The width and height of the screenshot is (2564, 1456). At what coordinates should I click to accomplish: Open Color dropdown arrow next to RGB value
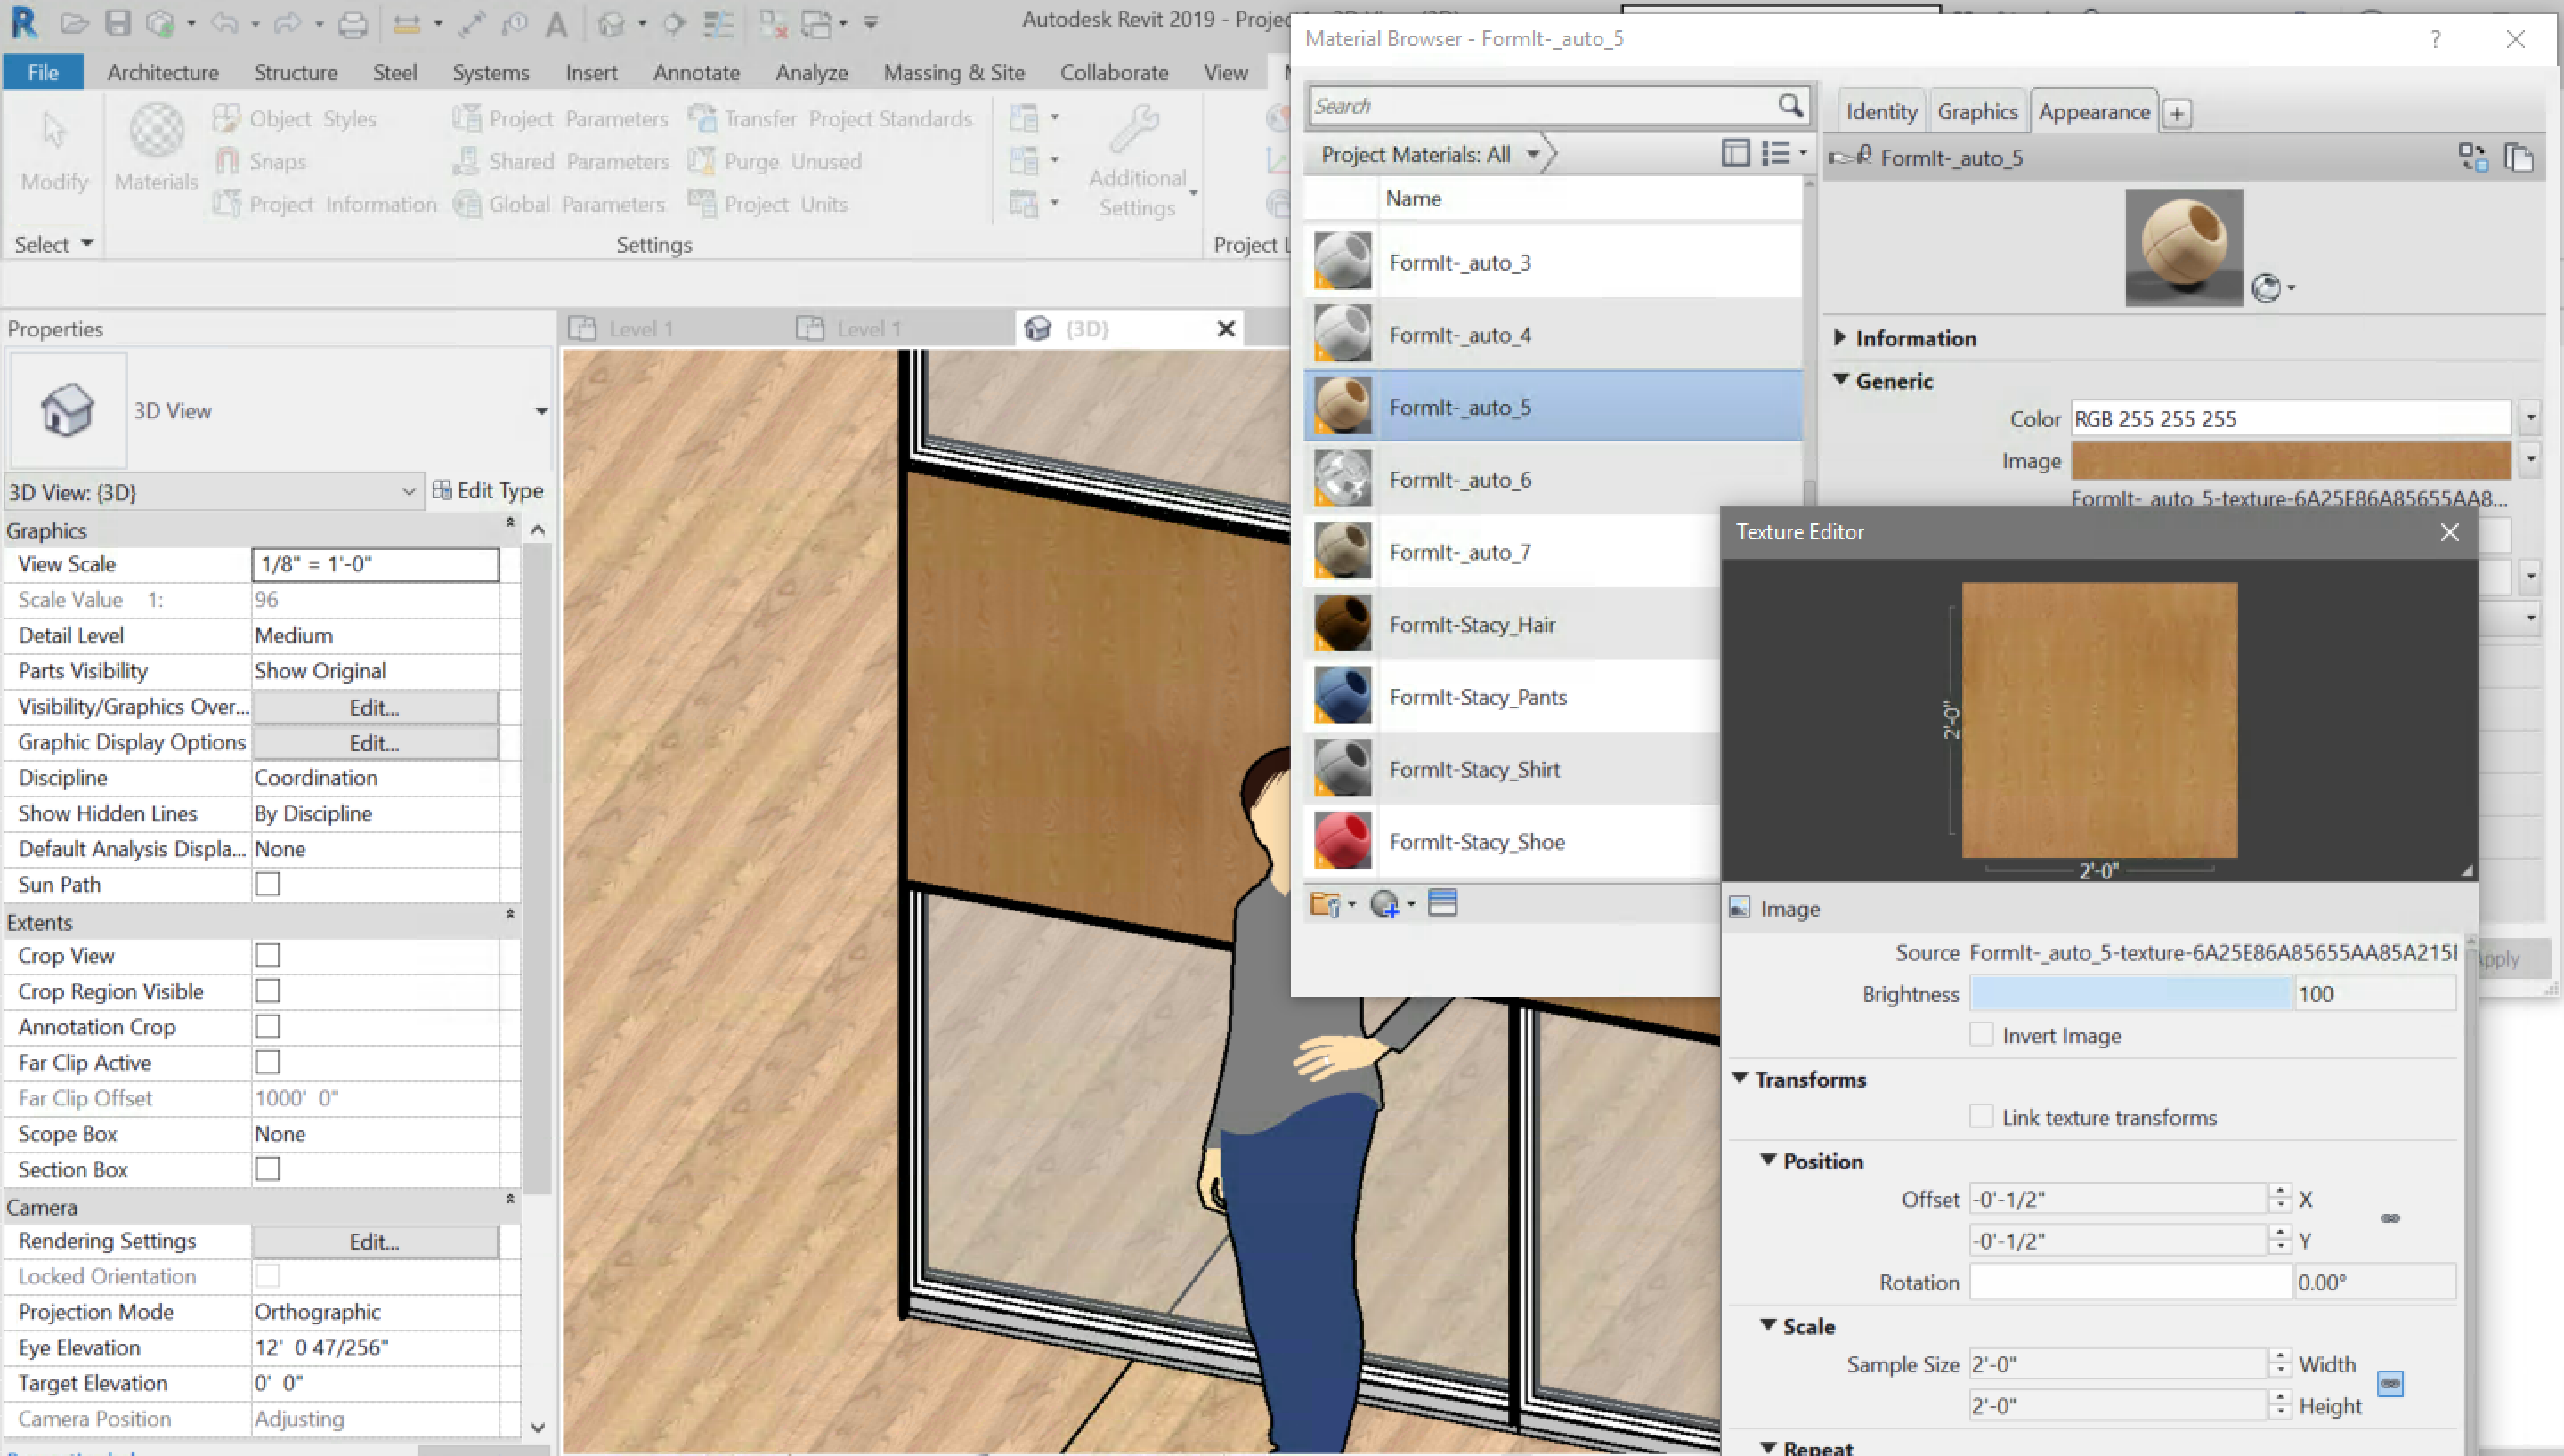pyautogui.click(x=2531, y=418)
